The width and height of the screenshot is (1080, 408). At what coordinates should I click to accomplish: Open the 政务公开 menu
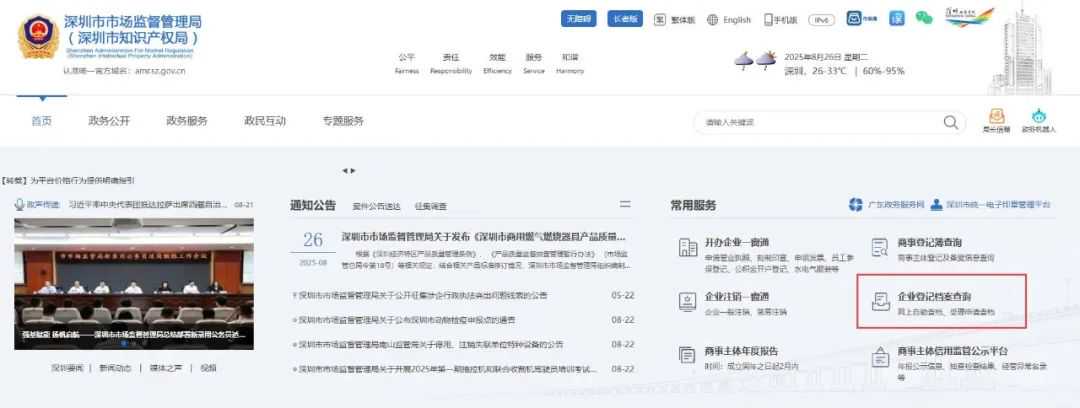109,121
